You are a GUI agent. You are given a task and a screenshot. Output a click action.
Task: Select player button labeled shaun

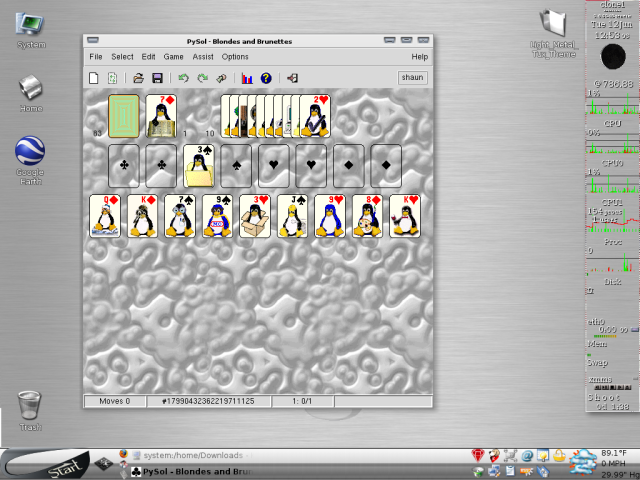412,78
